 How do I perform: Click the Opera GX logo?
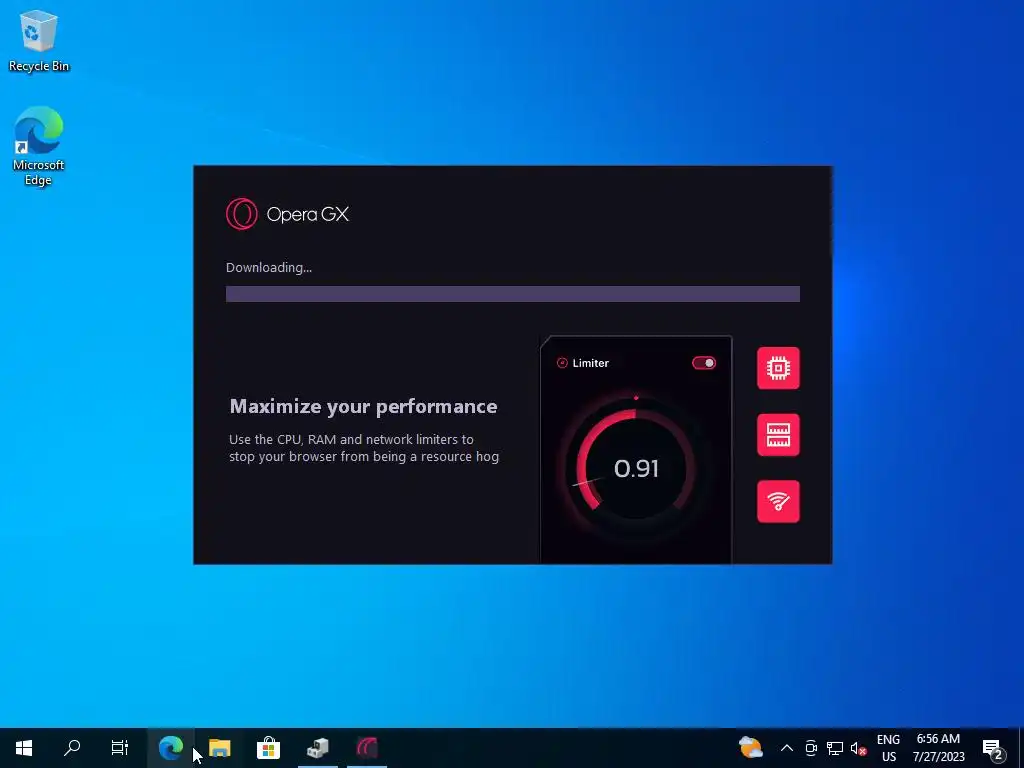[x=287, y=214]
